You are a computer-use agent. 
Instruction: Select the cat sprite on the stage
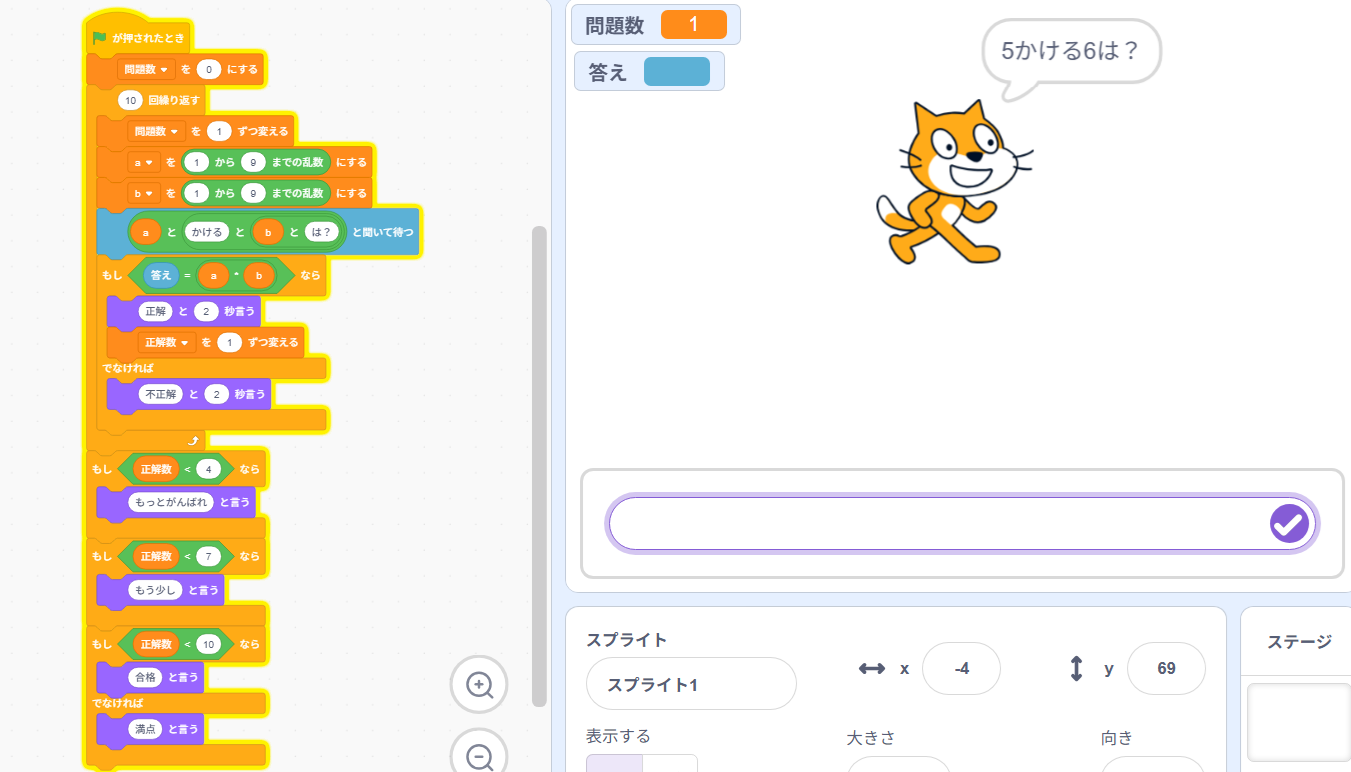click(x=953, y=182)
